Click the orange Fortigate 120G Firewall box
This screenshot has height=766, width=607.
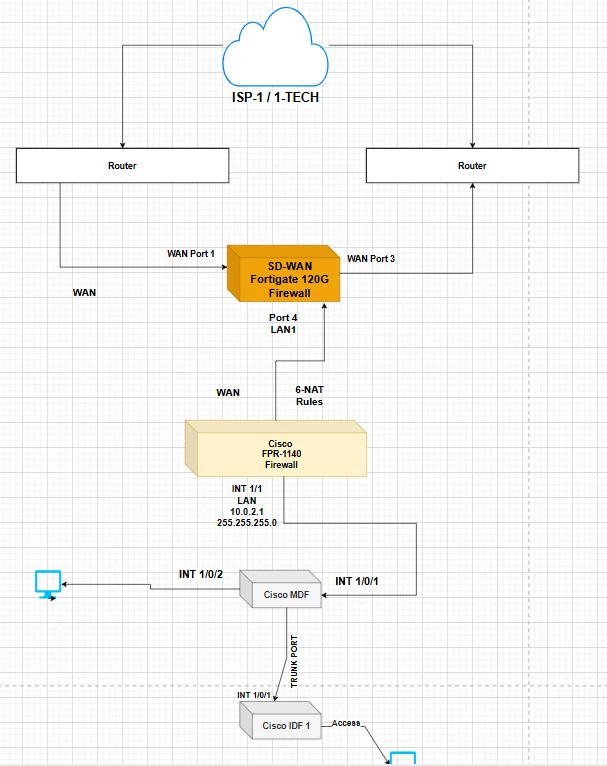pyautogui.click(x=284, y=274)
